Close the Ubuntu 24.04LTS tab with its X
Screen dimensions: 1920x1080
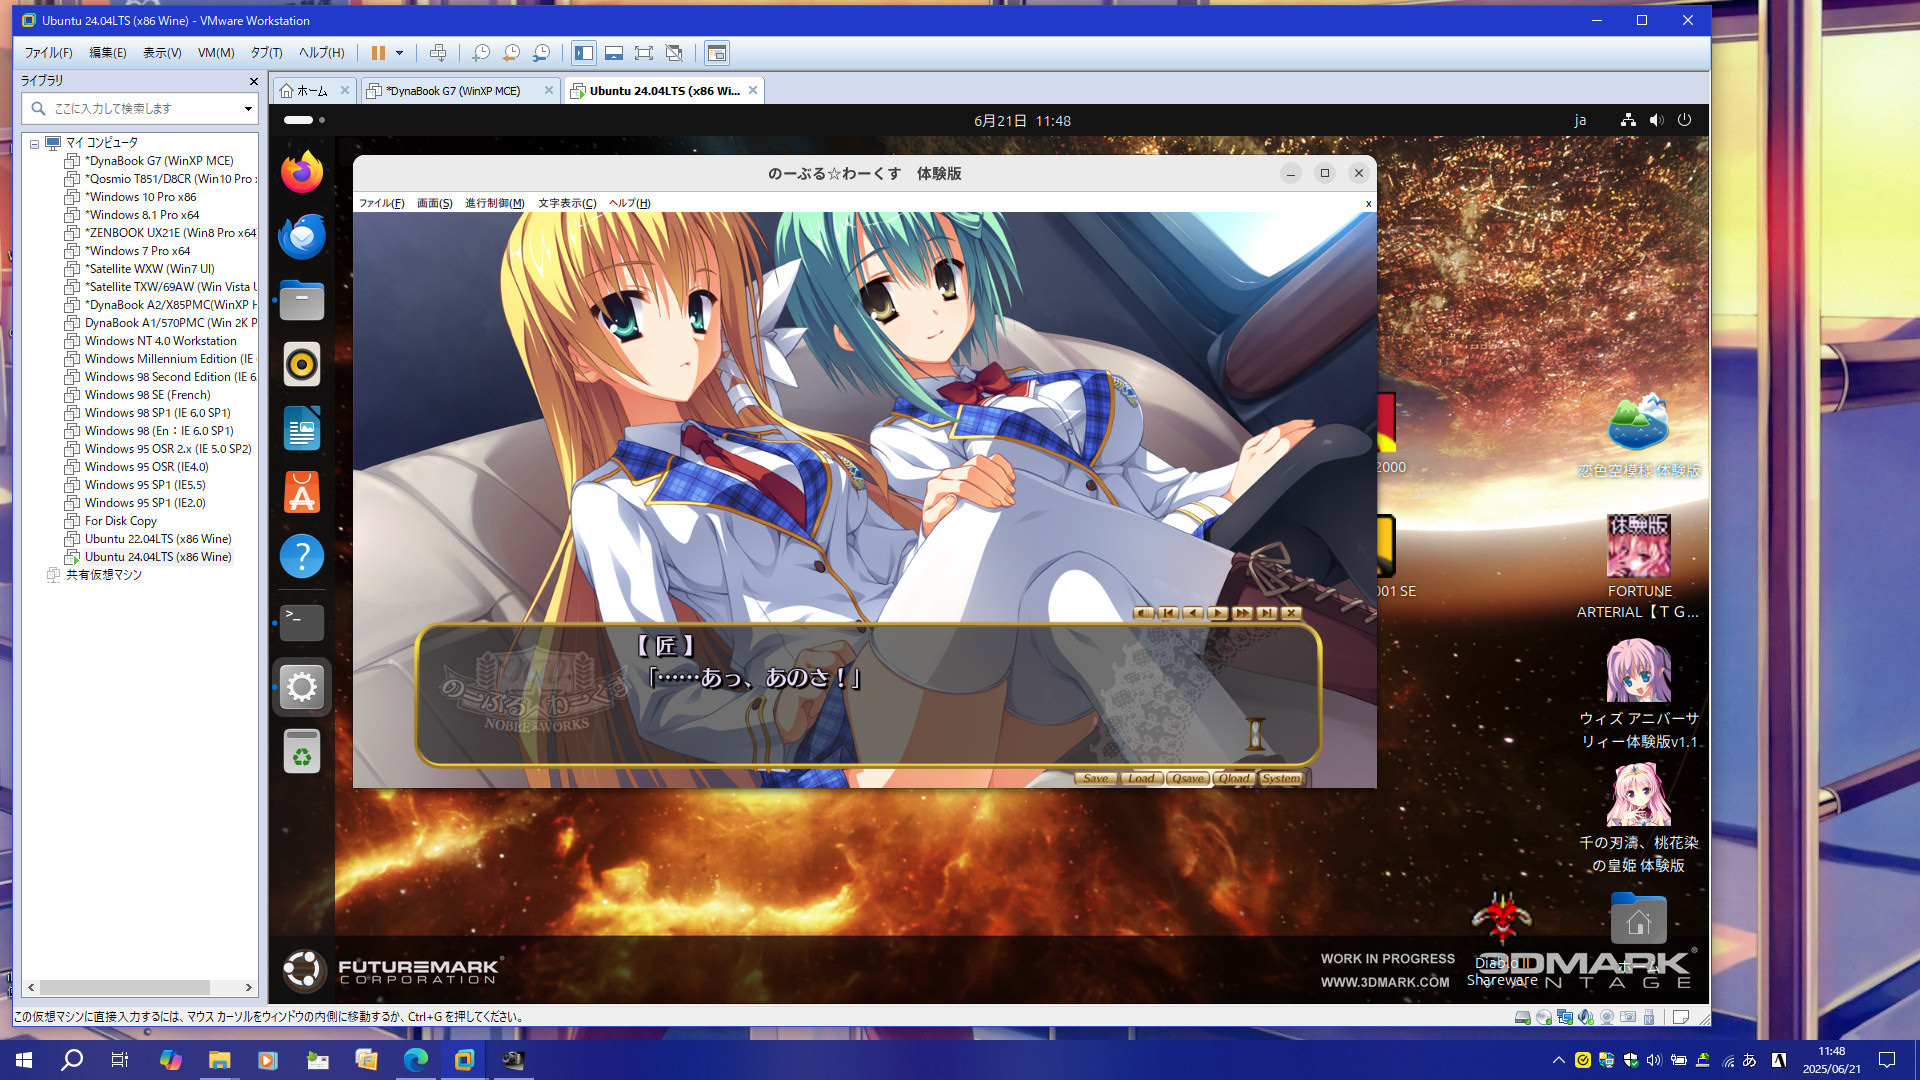pyautogui.click(x=753, y=90)
